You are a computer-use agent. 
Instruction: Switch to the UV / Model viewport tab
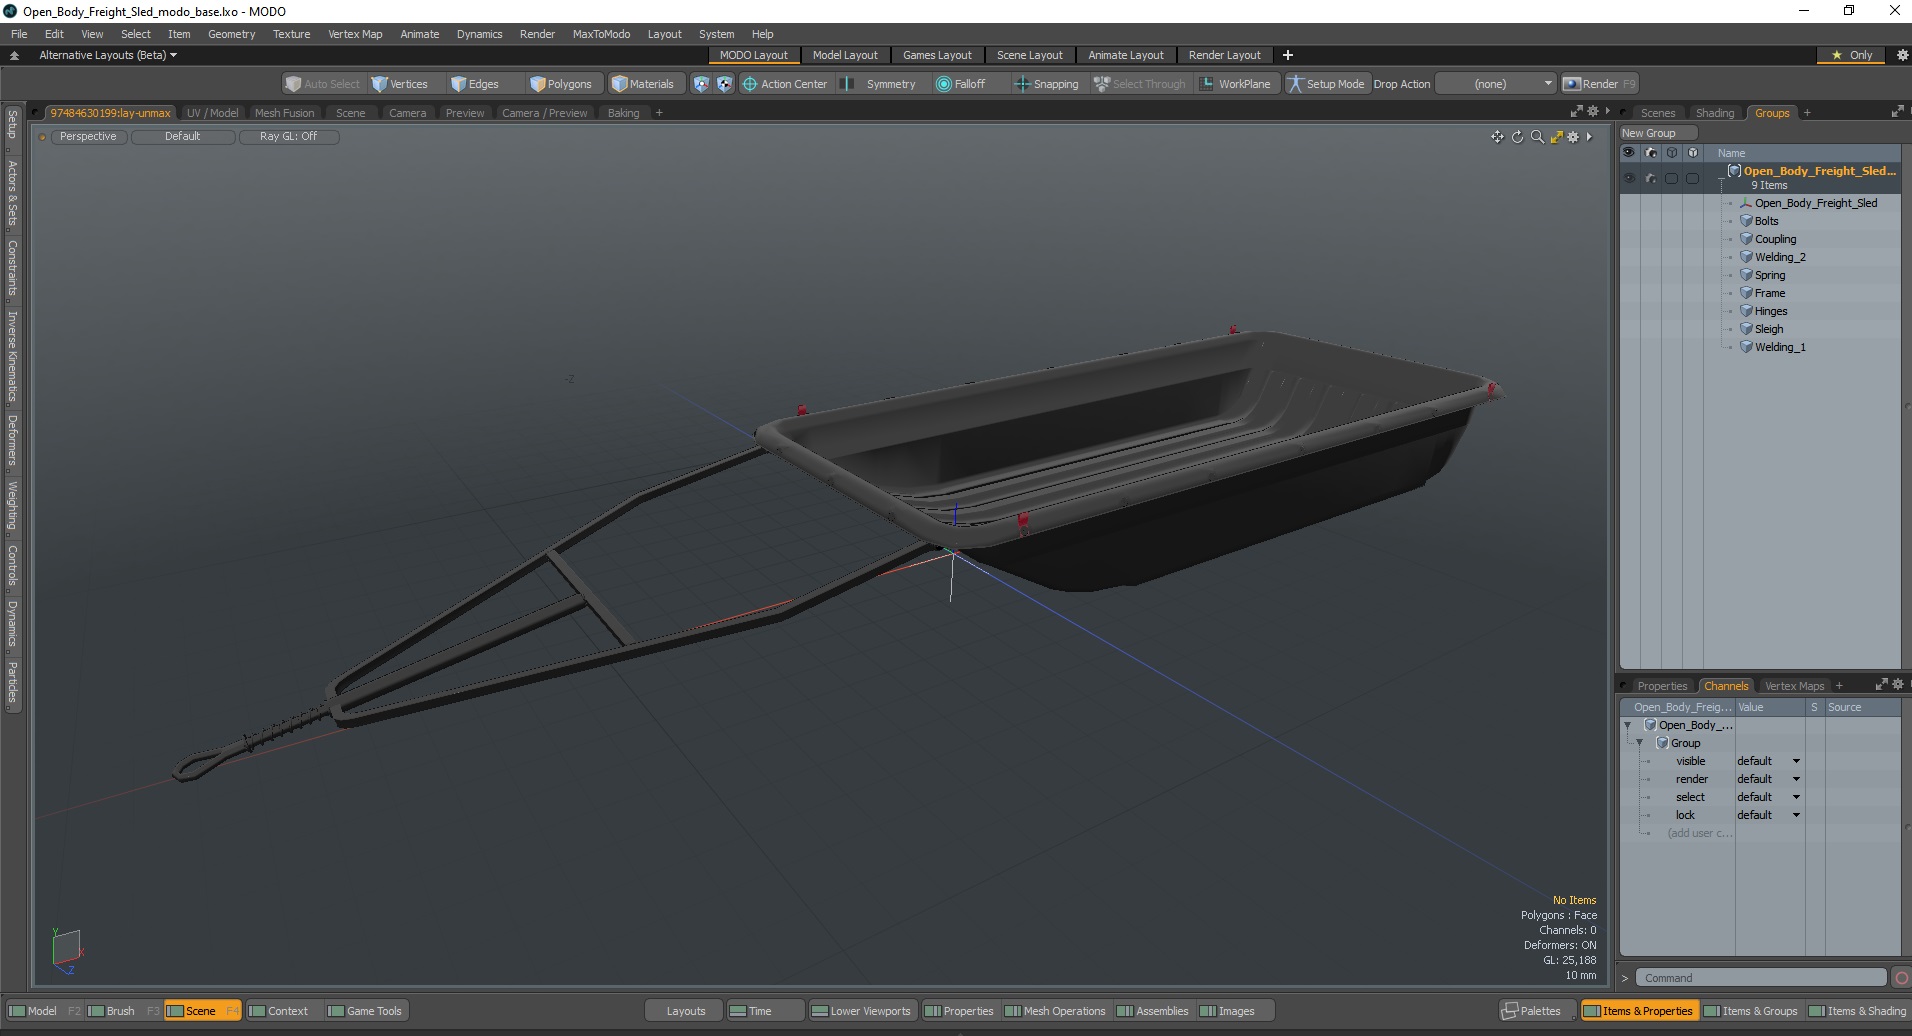(x=212, y=113)
